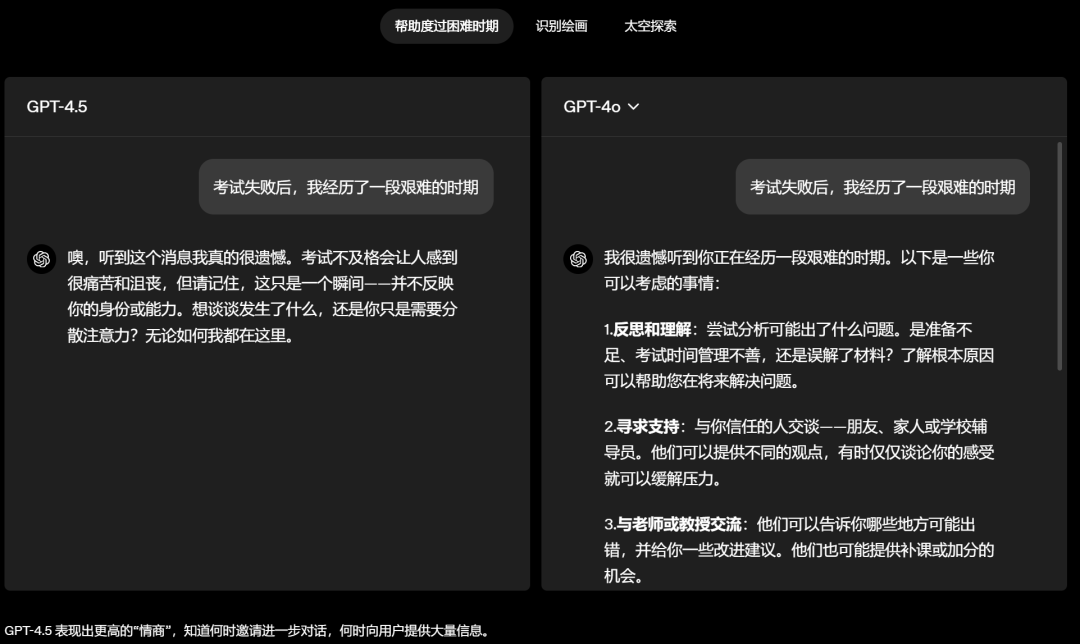Click the GPT-4o panel header label
This screenshot has width=1080, height=644.
pos(591,106)
